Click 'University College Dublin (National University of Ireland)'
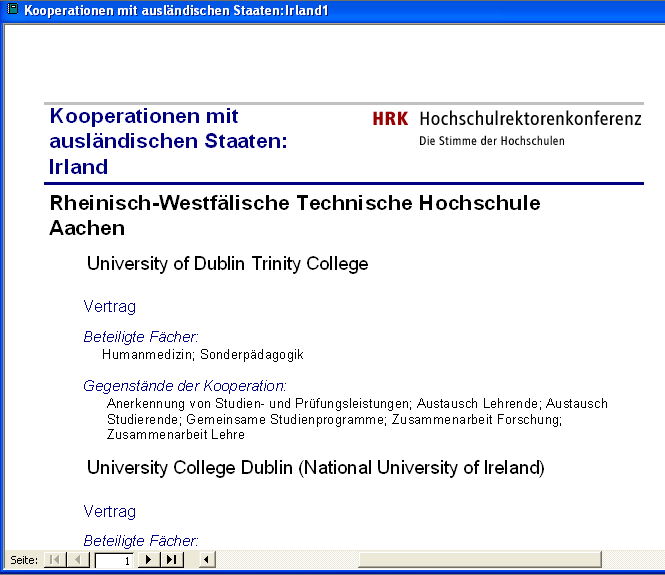 click(x=316, y=468)
